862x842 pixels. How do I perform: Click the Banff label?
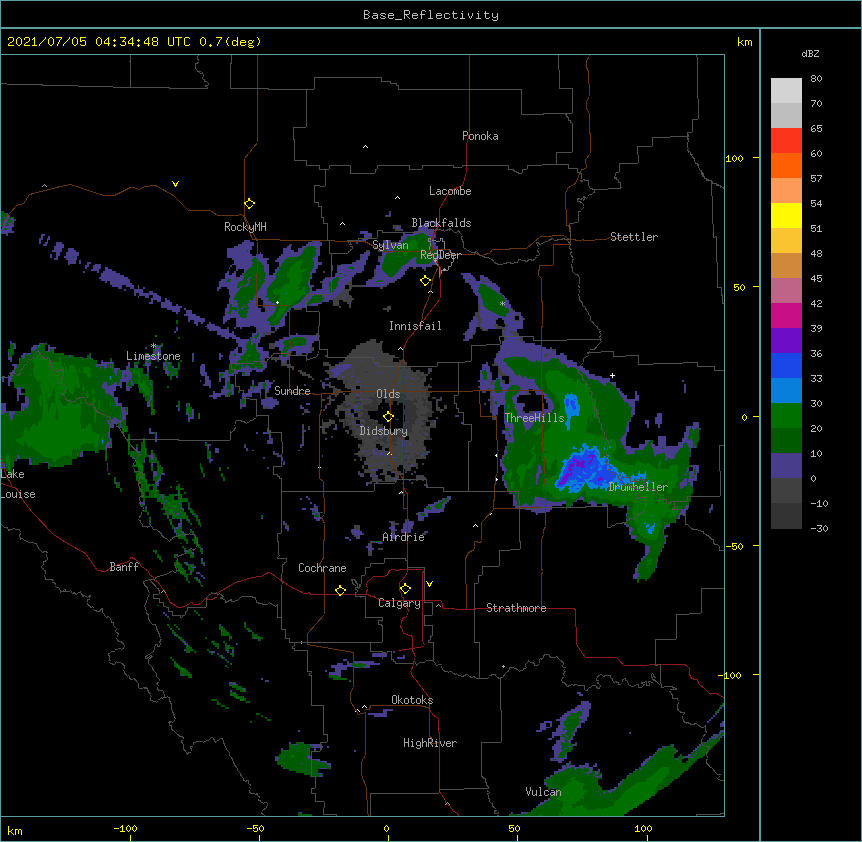(x=124, y=567)
